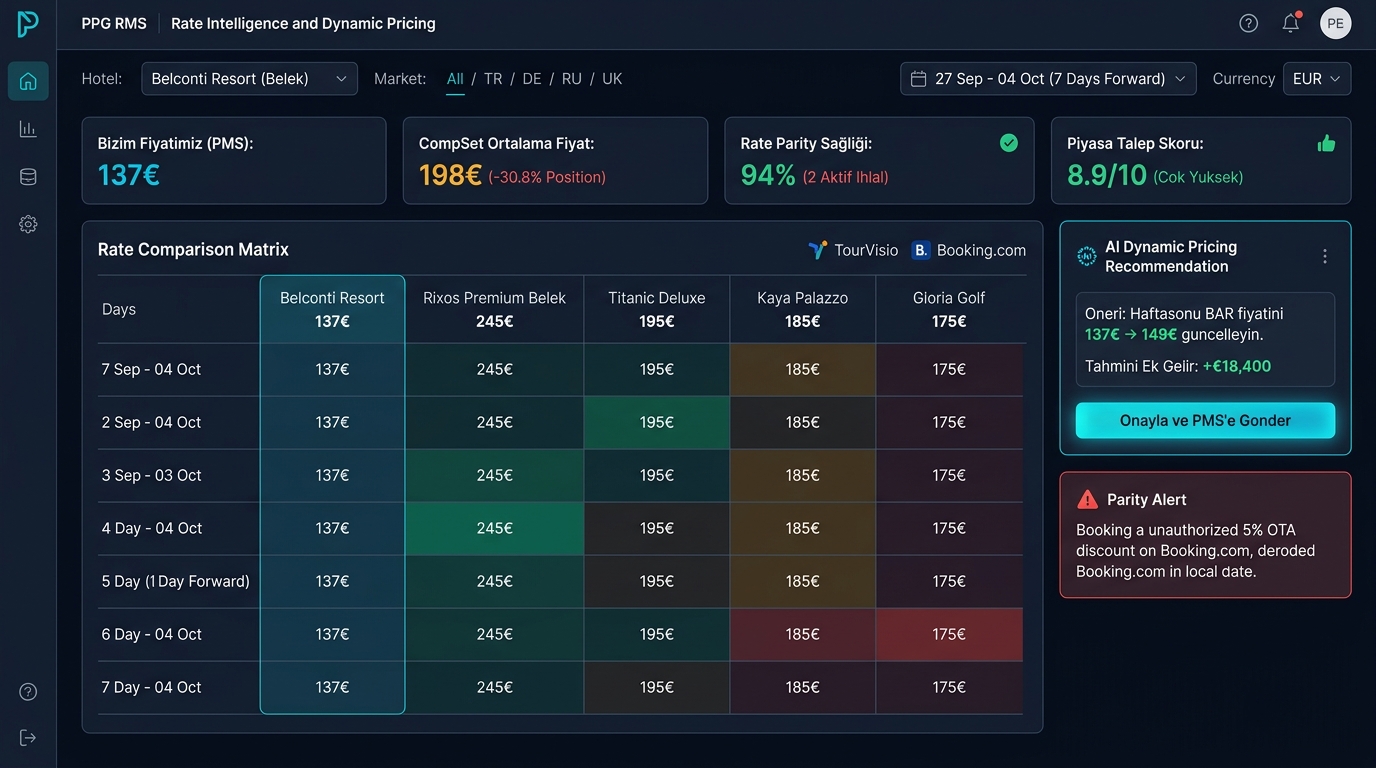Select the RU market filter

(571, 79)
